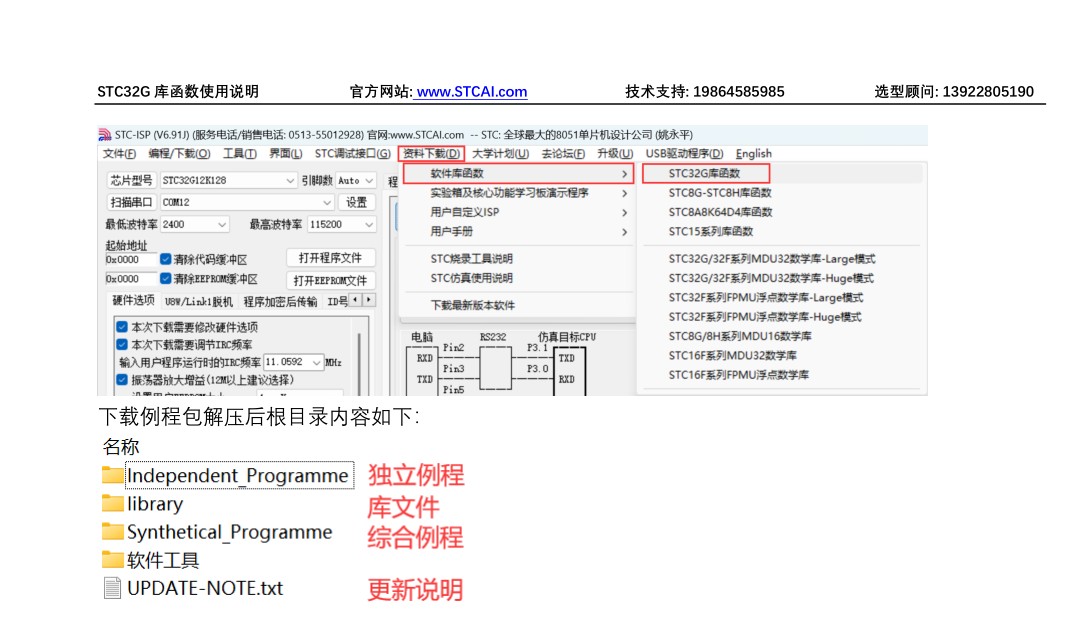The height and width of the screenshot is (630, 1079).
Task: Uncheck 本次下载需要修改硬件选项
Action: [122, 327]
